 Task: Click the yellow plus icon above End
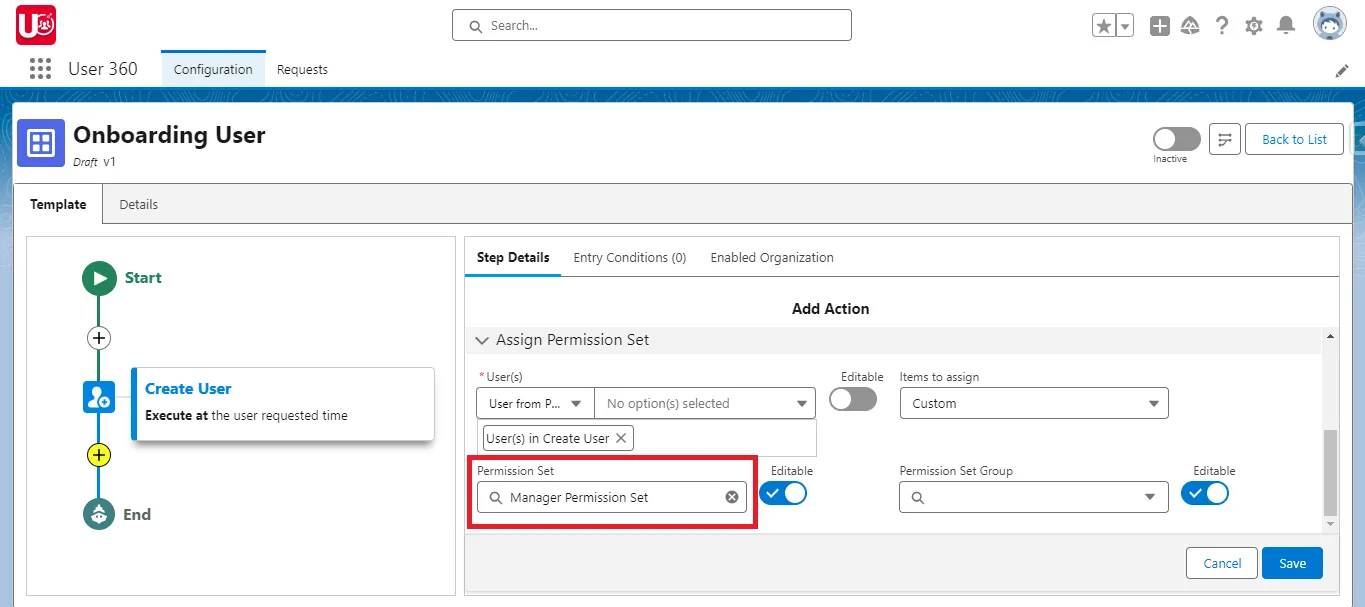[98, 455]
